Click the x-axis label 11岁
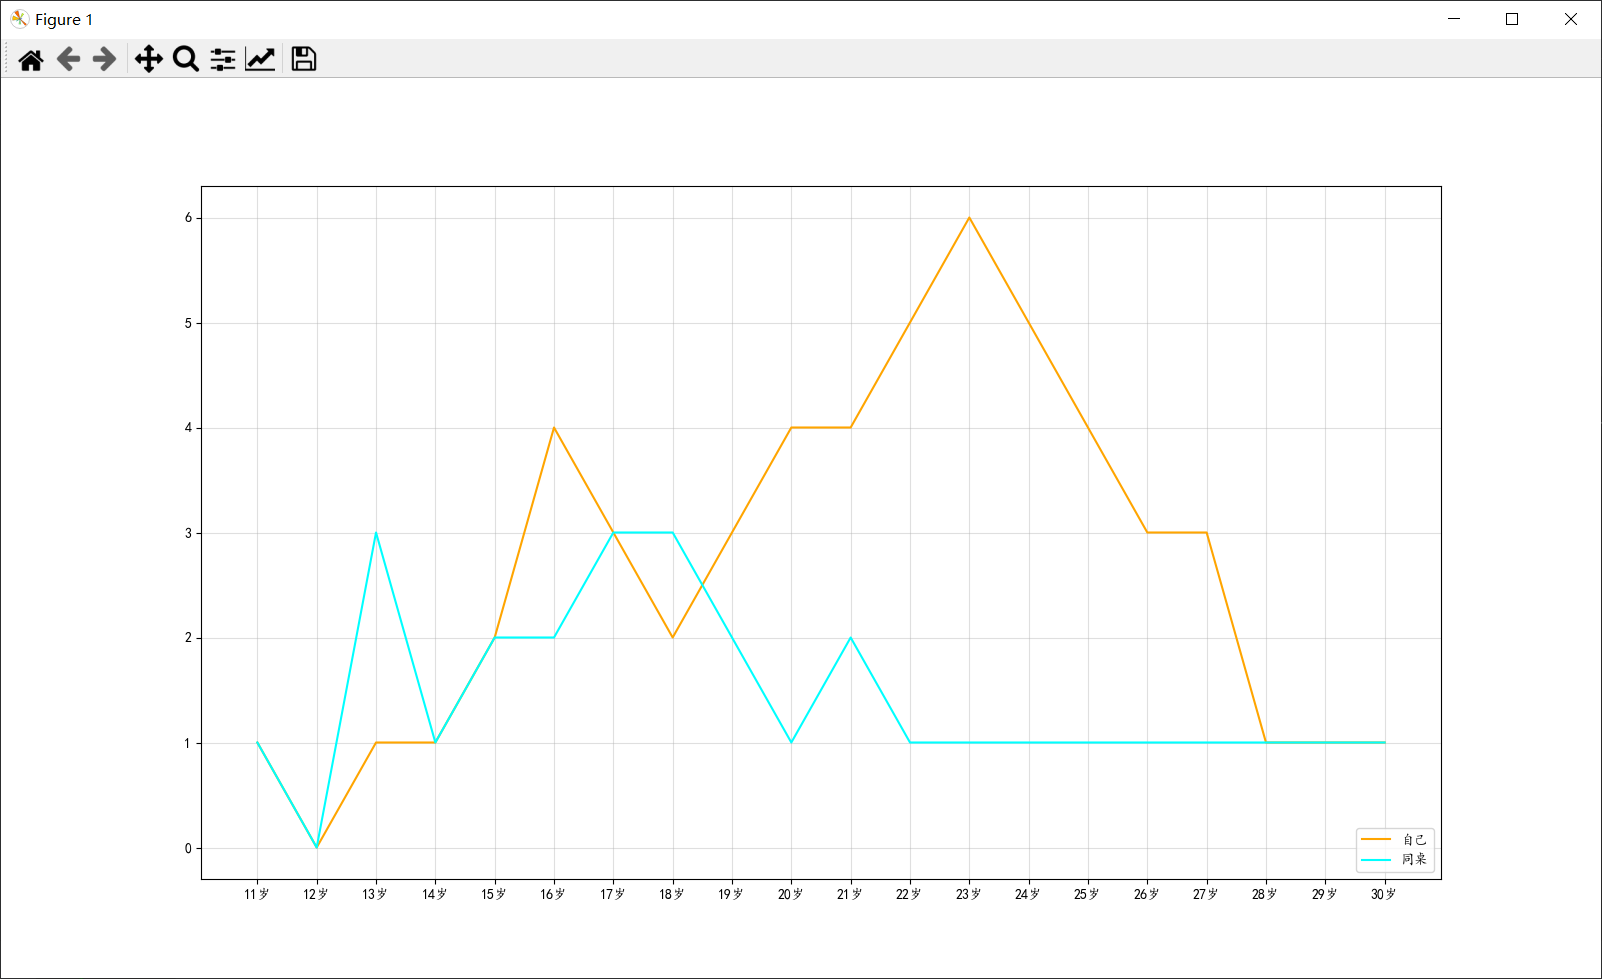Screen dimensions: 1602x979 click(x=257, y=894)
